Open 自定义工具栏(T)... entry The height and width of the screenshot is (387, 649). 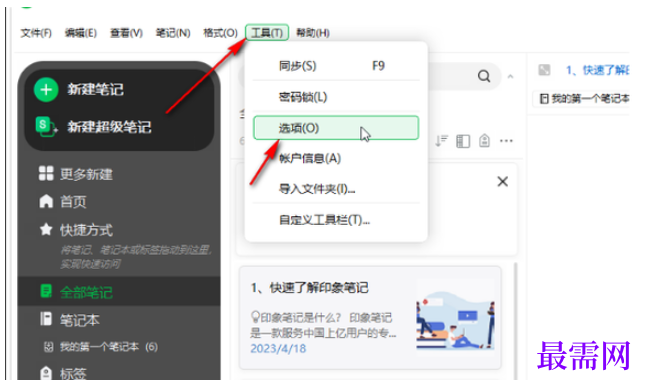[x=336, y=220]
